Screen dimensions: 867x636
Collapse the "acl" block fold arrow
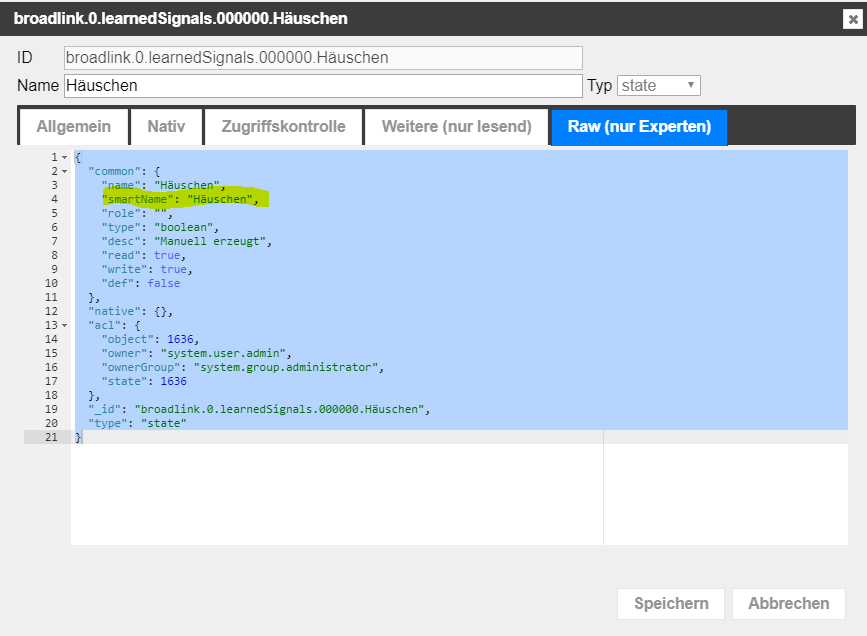pos(65,325)
